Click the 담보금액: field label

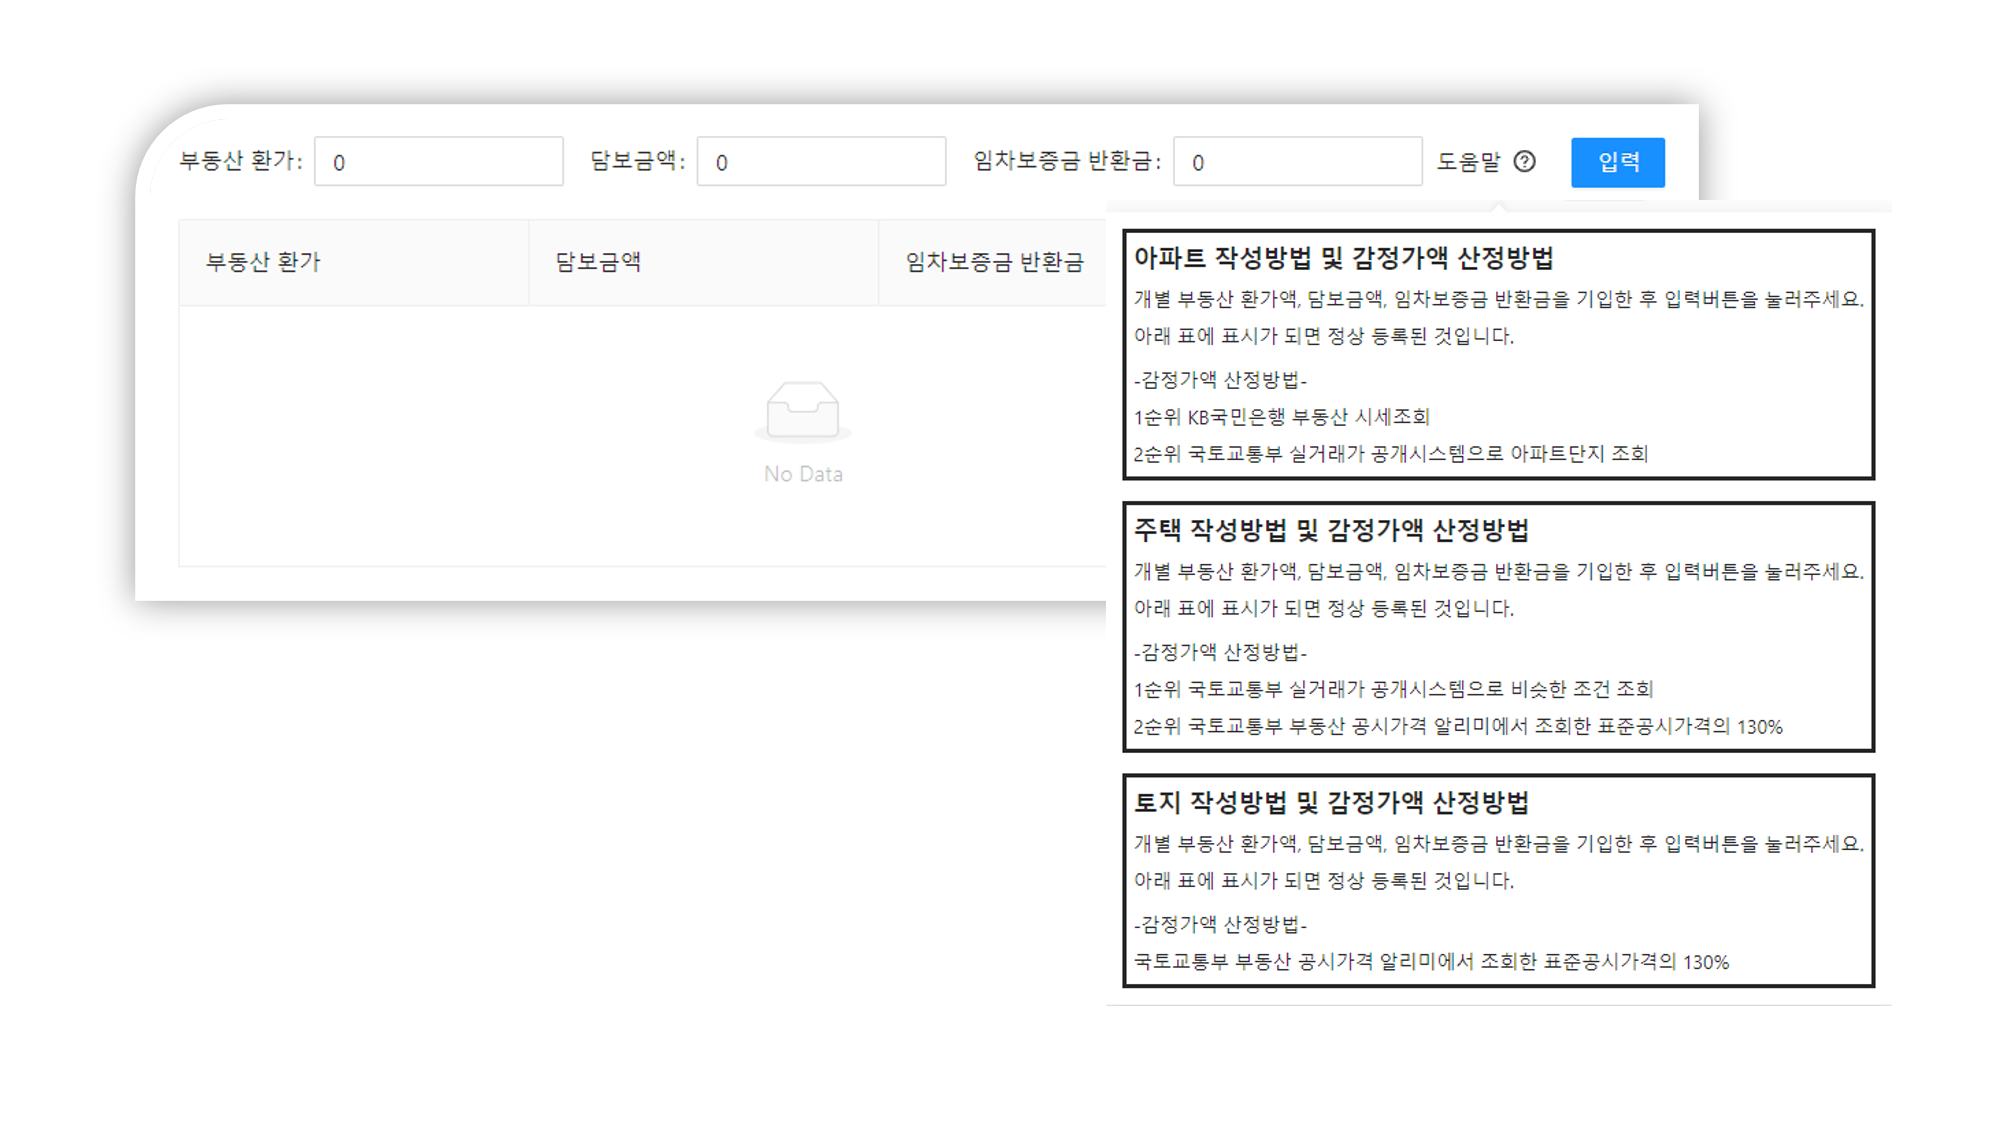(x=638, y=161)
